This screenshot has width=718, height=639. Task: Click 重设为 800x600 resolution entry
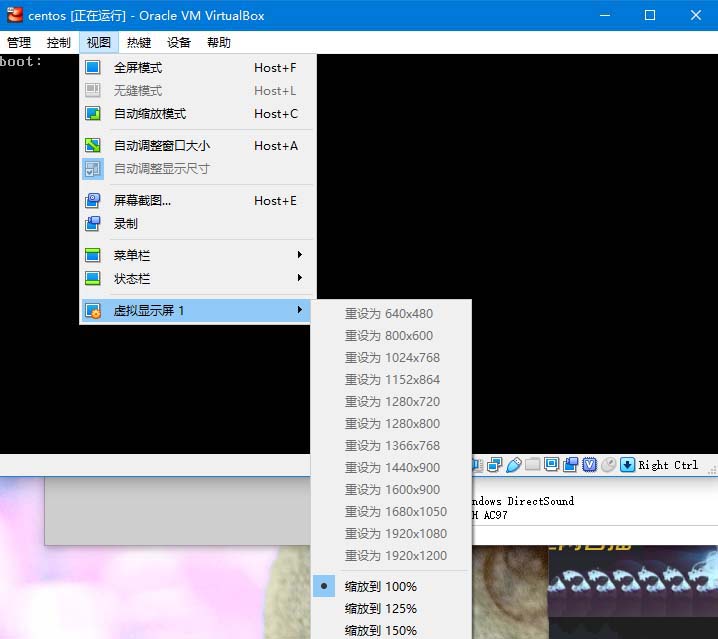pos(391,335)
